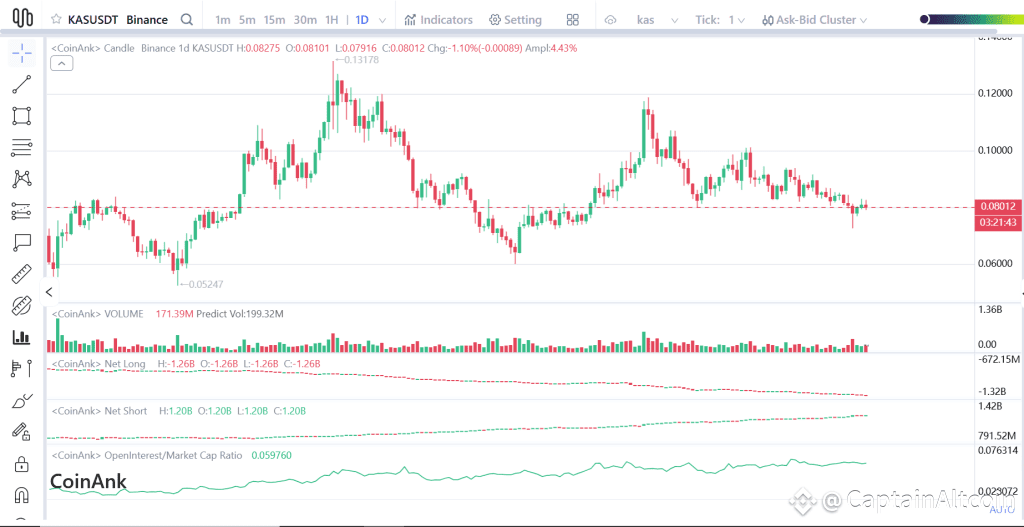The image size is (1024, 527).
Task: Select the comment note annotation tool
Action: [22, 242]
